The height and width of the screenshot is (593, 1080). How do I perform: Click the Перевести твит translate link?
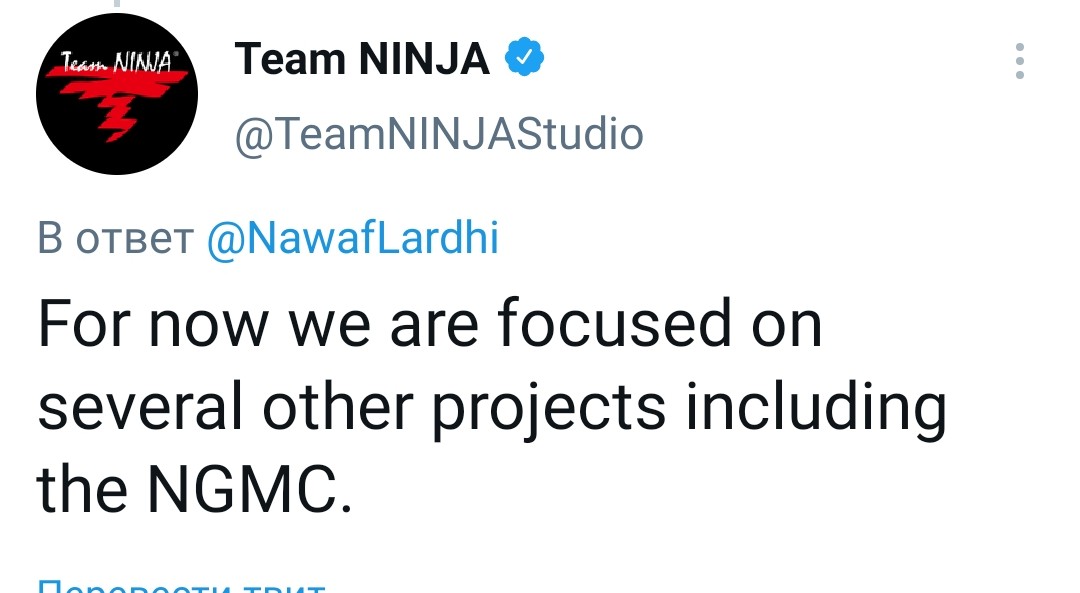[181, 587]
